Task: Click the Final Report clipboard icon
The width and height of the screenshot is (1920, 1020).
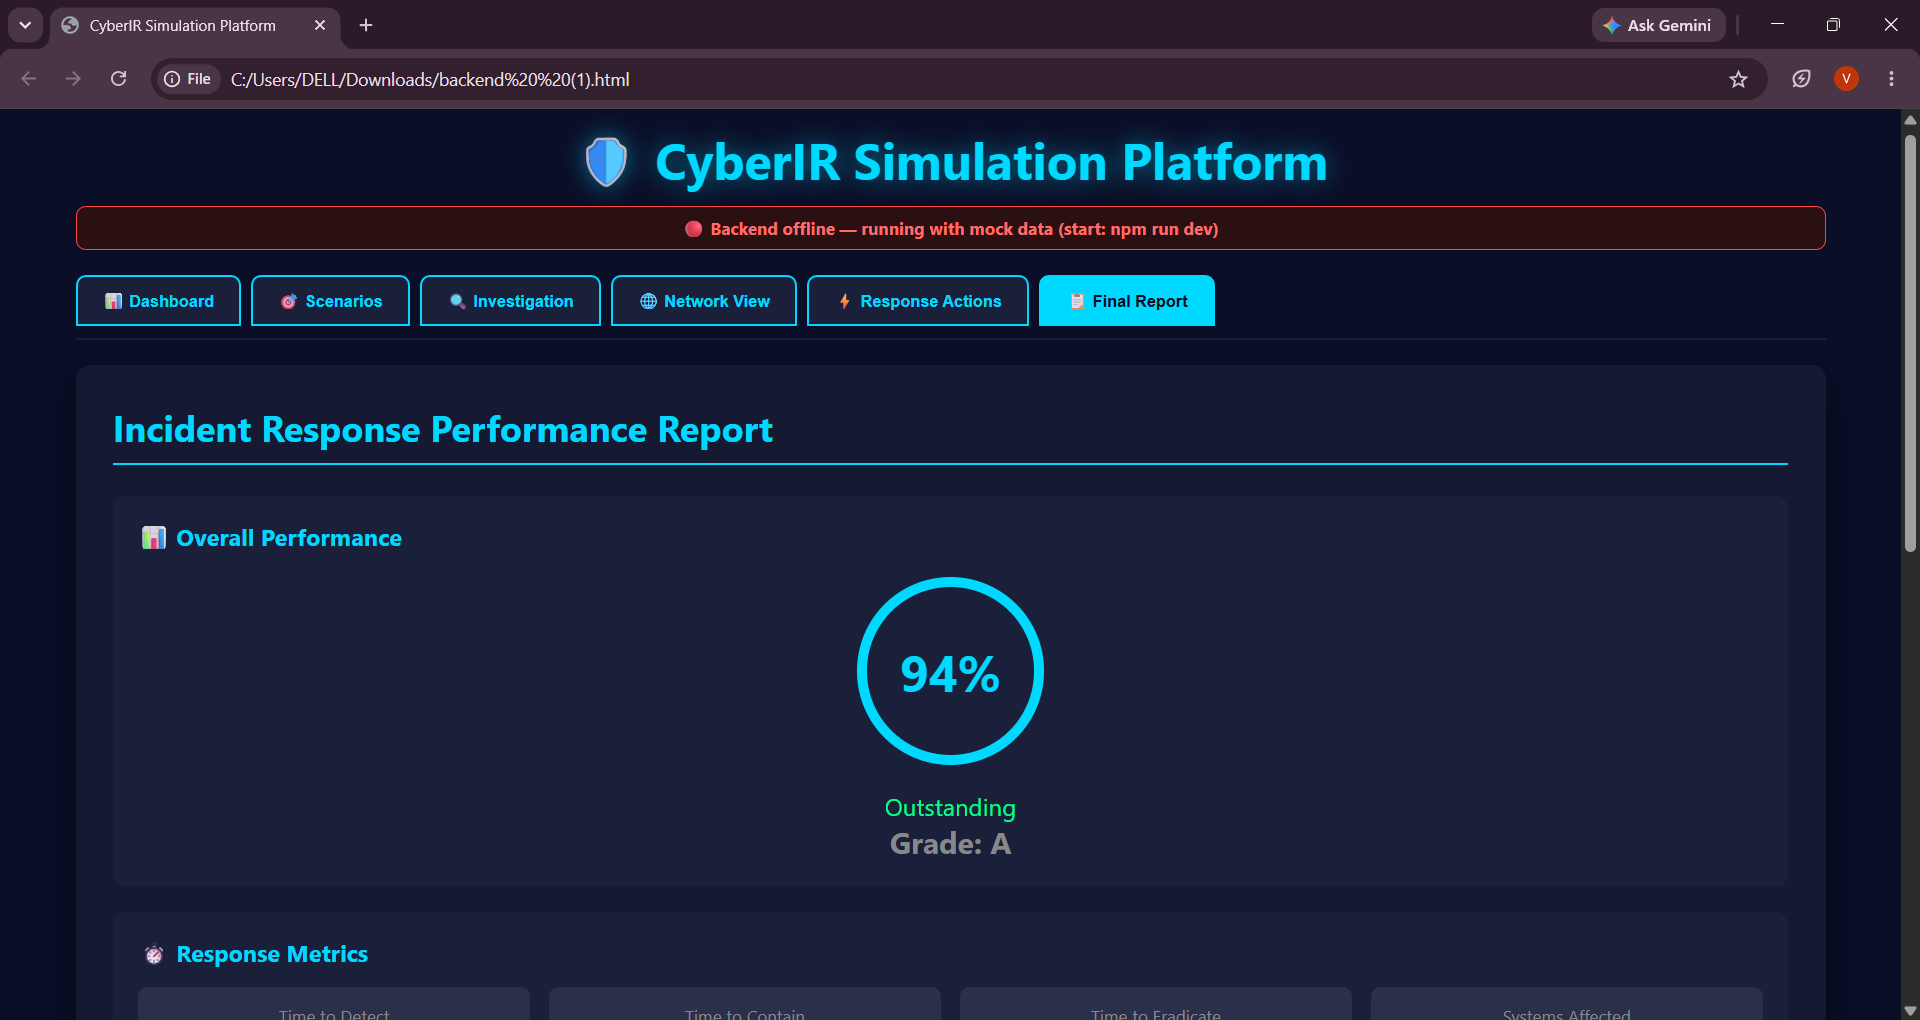Action: click(x=1077, y=301)
